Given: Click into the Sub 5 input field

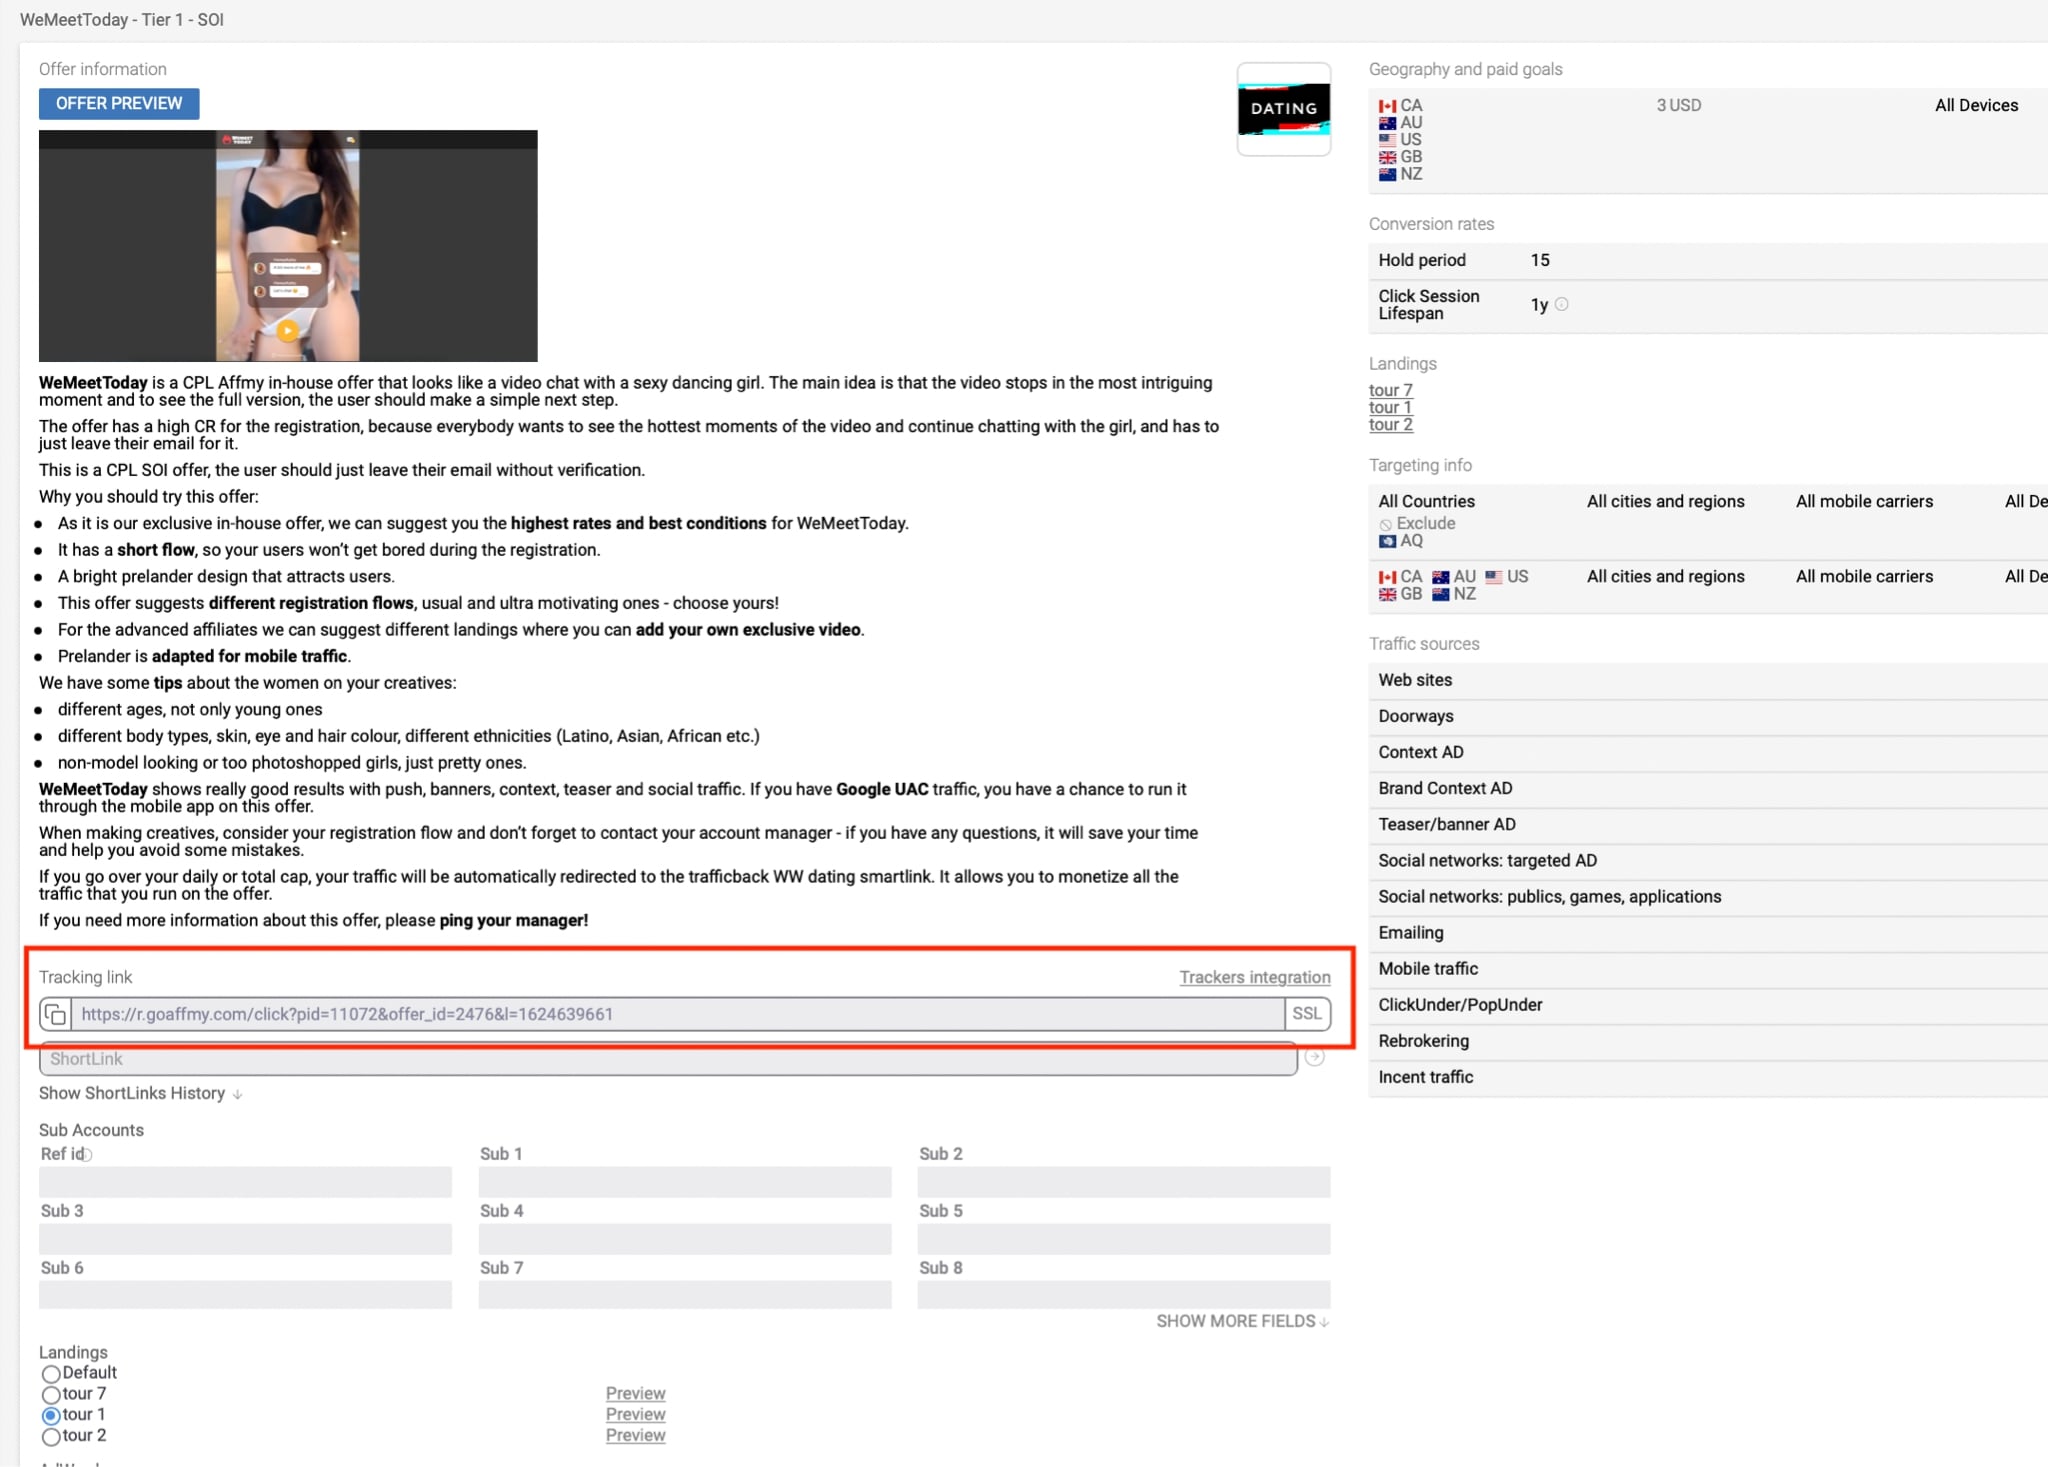Looking at the screenshot, I should [x=1123, y=1239].
